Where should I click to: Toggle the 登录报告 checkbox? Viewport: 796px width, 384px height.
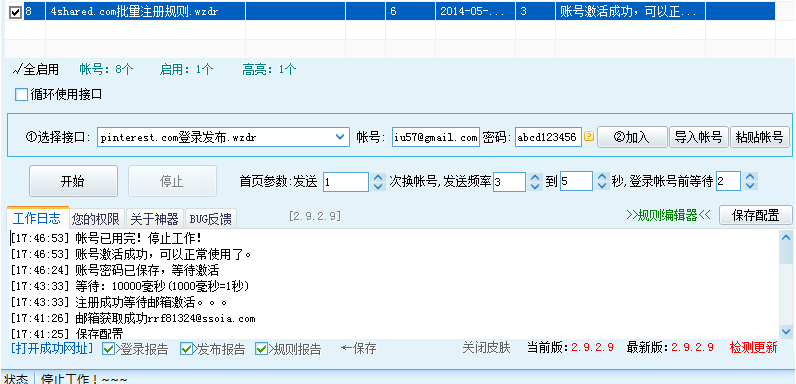[x=108, y=349]
